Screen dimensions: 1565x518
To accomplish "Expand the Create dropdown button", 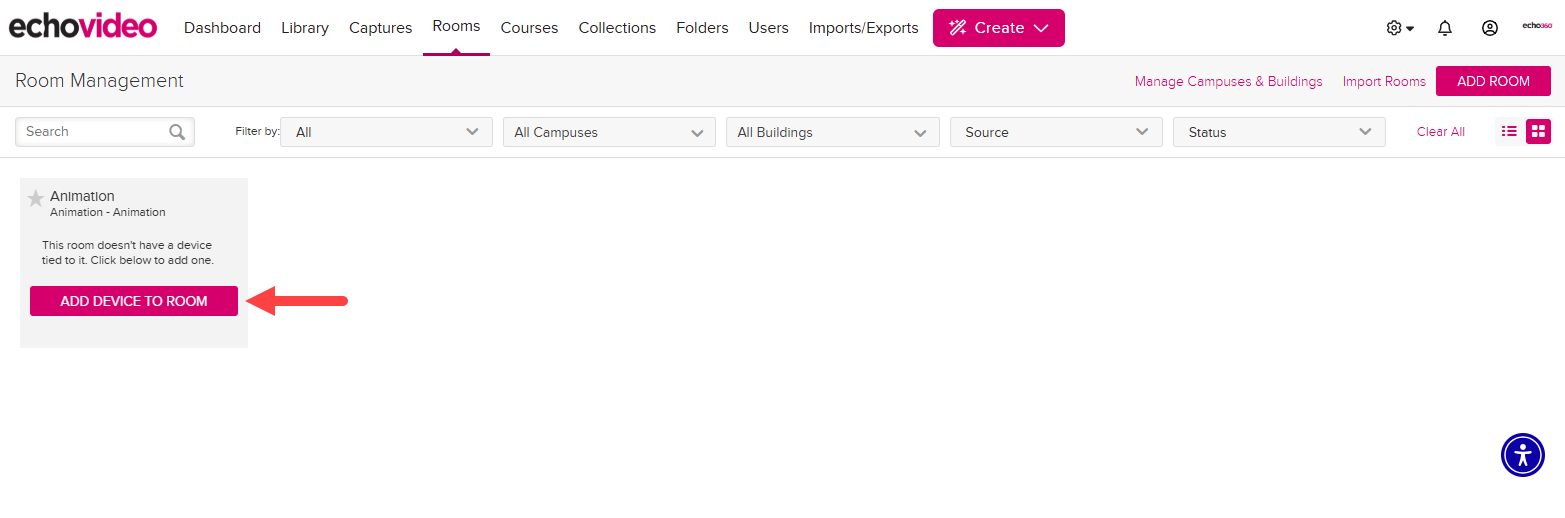I will 998,28.
